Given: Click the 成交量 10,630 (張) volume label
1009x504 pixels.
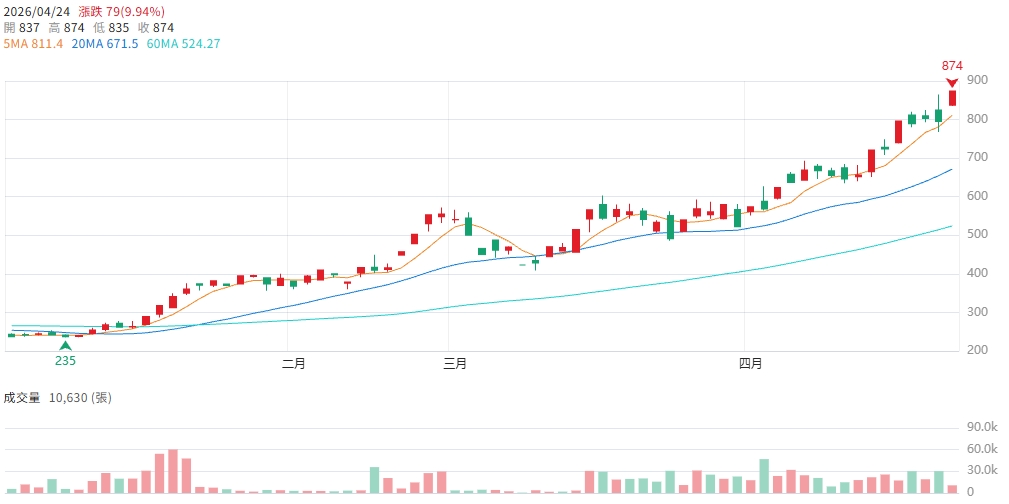Looking at the screenshot, I should click(x=58, y=398).
